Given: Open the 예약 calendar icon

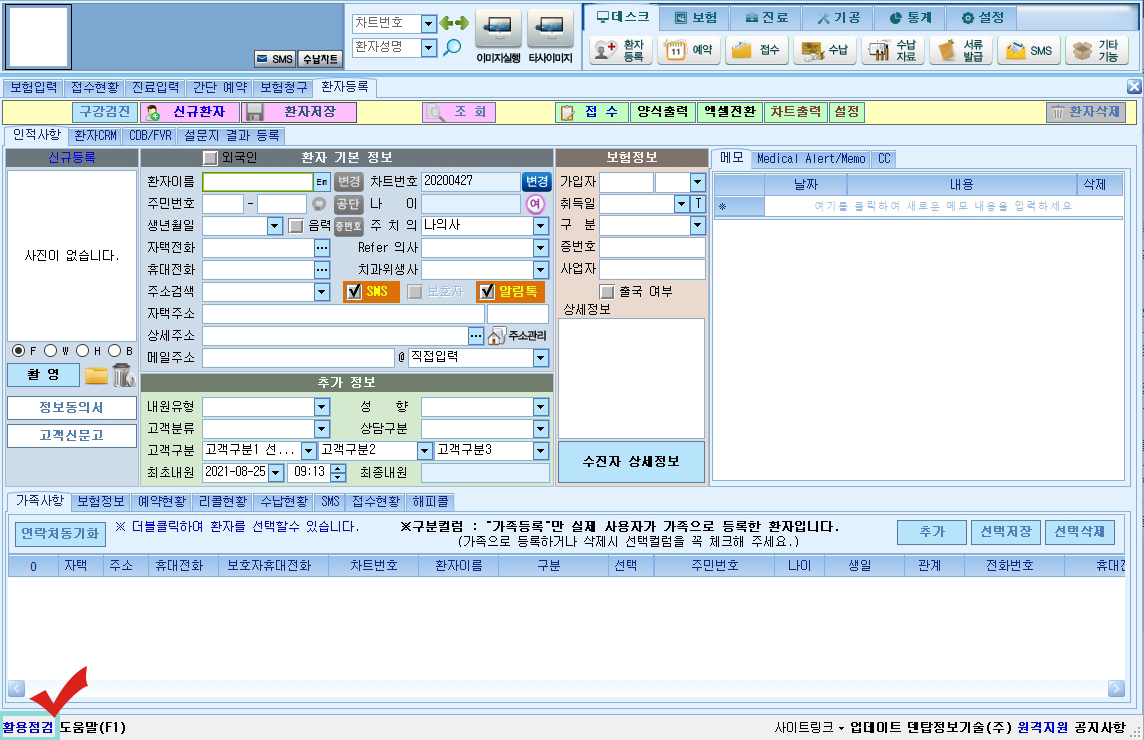Looking at the screenshot, I should click(687, 50).
